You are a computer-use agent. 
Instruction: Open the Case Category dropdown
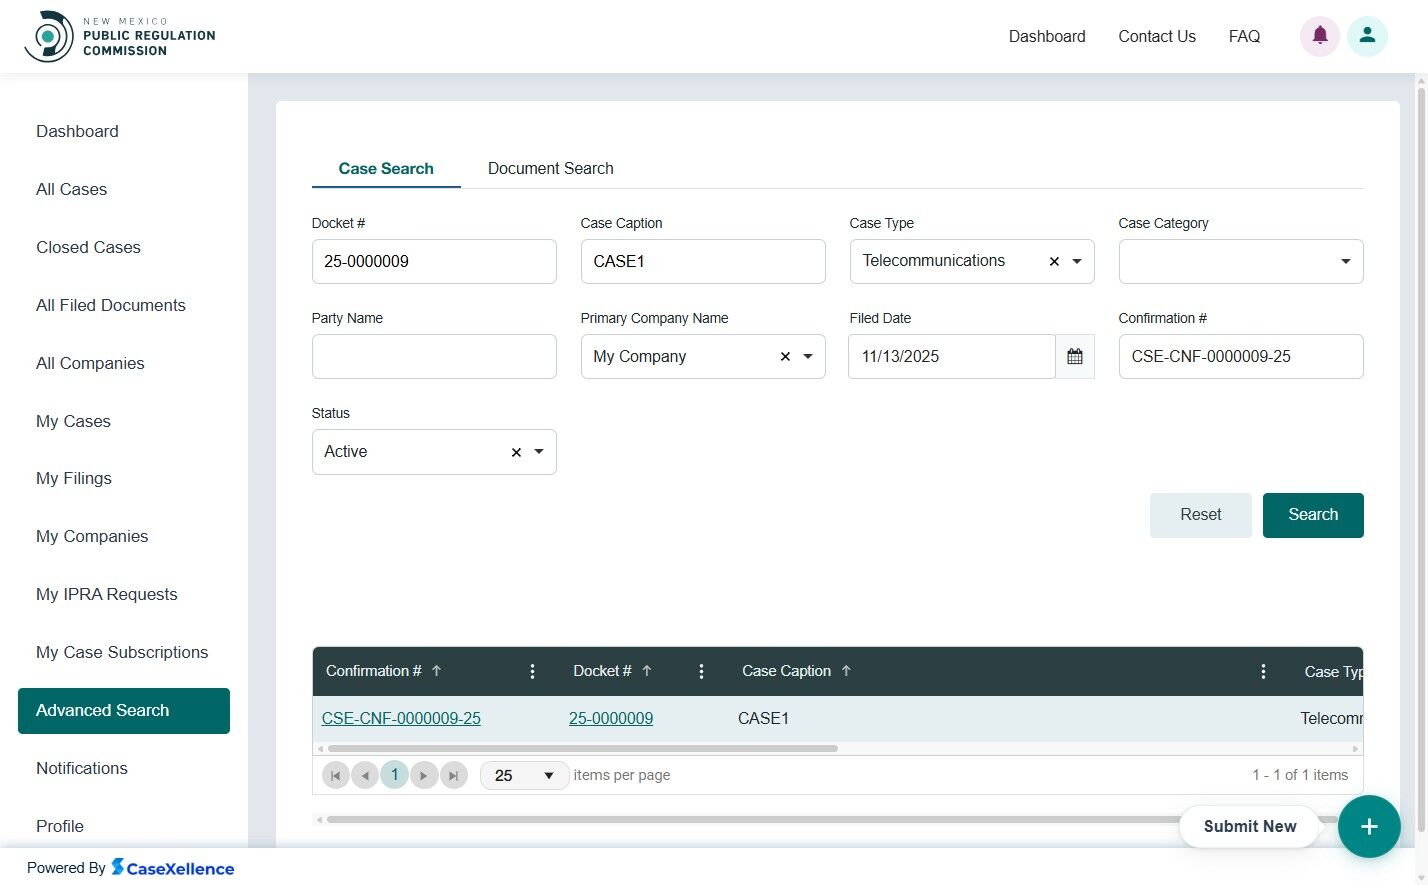[1344, 261]
